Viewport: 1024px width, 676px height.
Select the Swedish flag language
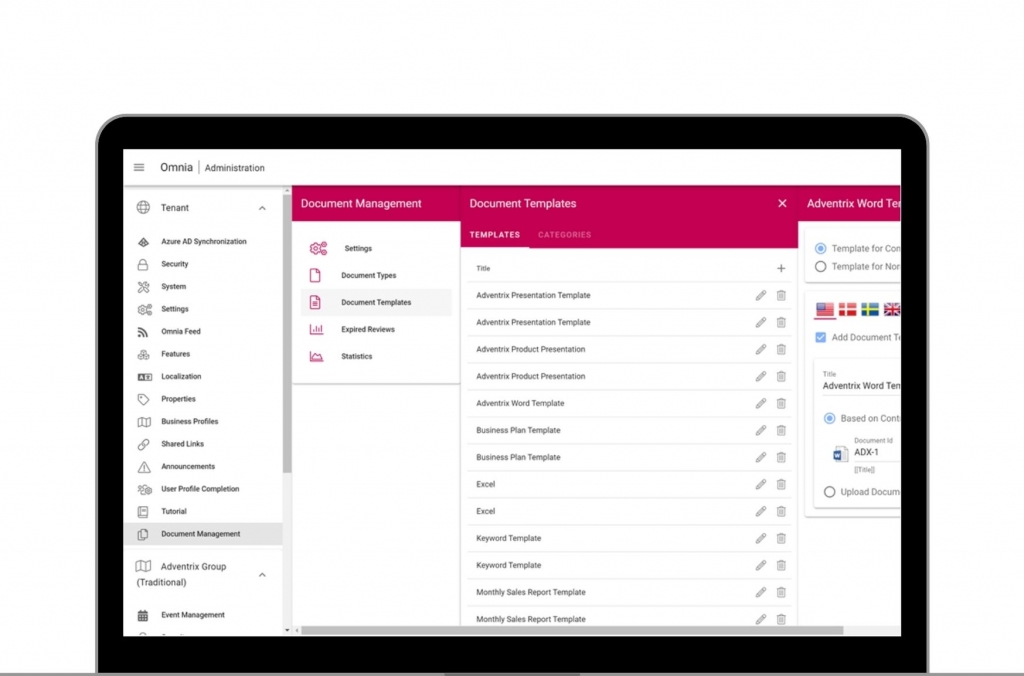(870, 310)
